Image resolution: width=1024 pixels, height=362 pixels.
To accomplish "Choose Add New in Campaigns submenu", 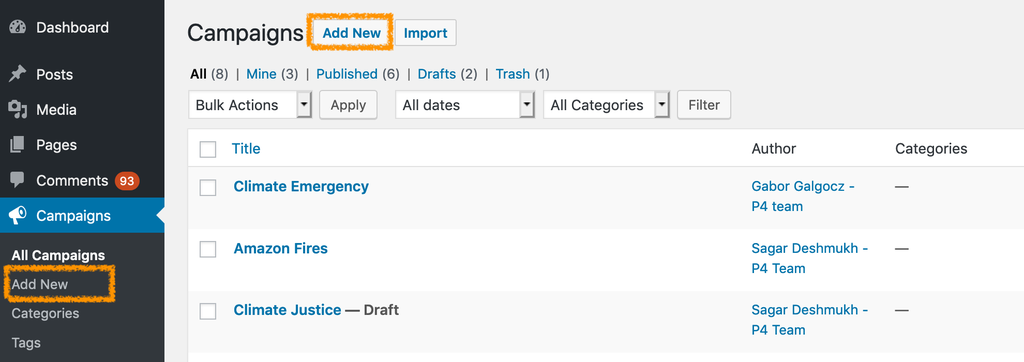I will tap(40, 284).
